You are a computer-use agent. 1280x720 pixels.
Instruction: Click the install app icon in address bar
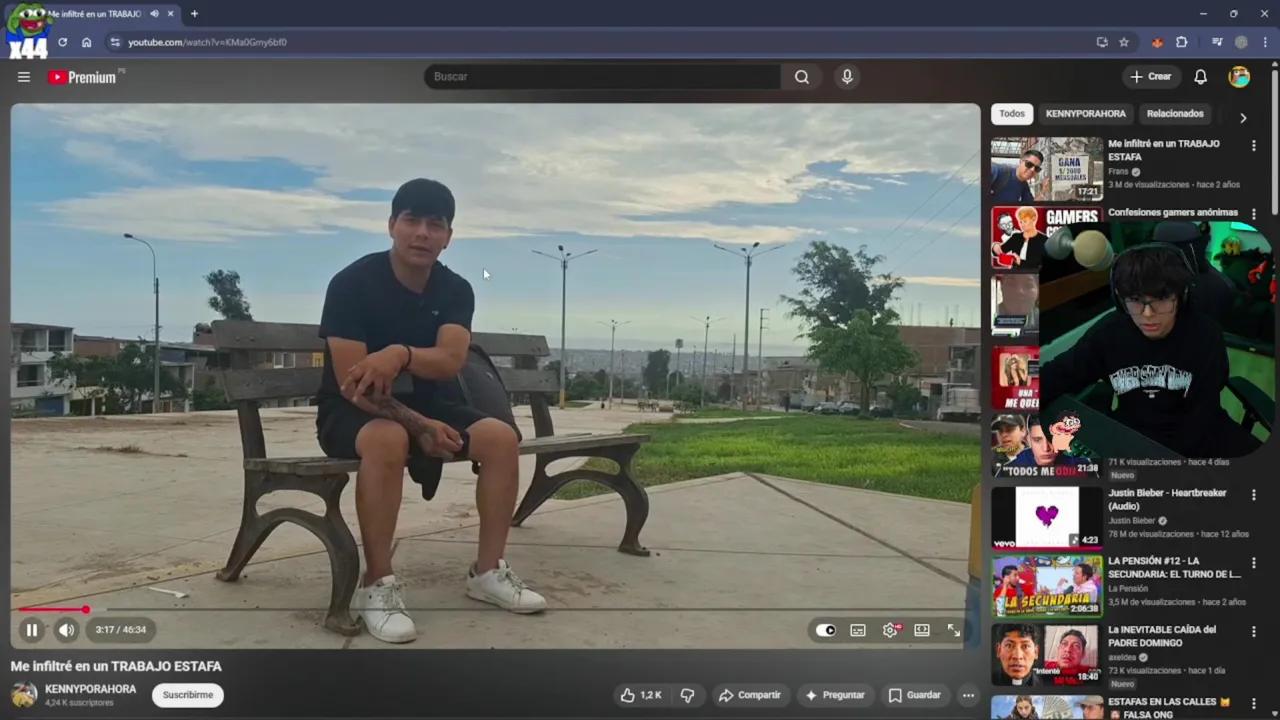tap(1102, 42)
